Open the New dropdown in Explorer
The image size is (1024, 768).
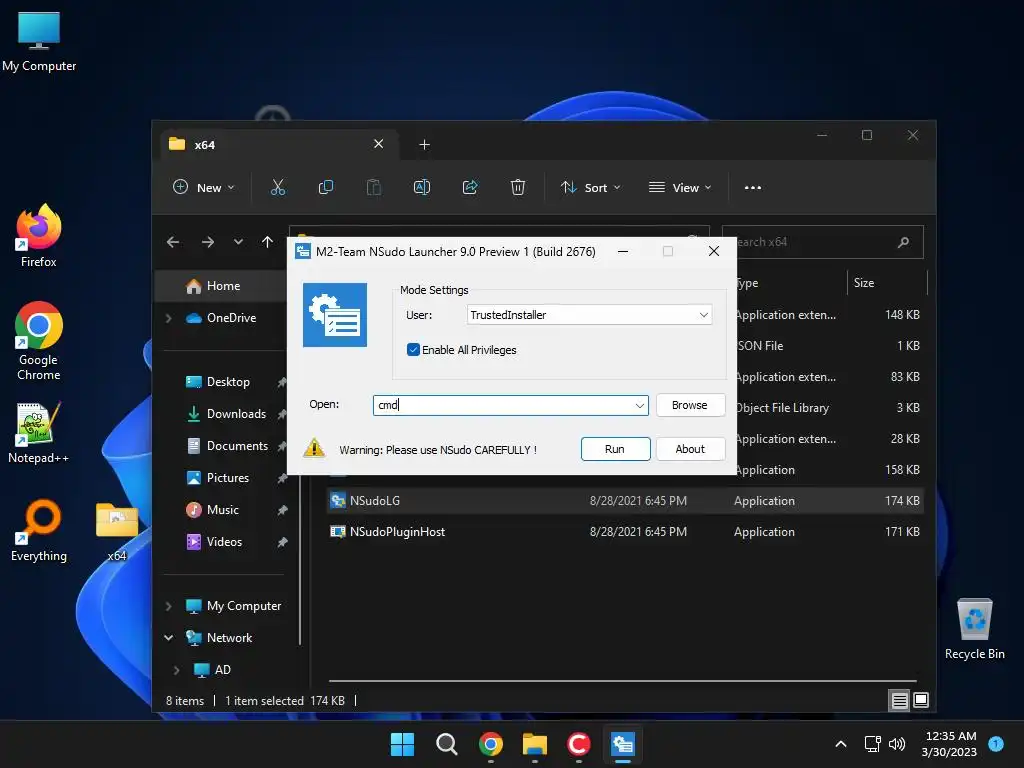203,187
